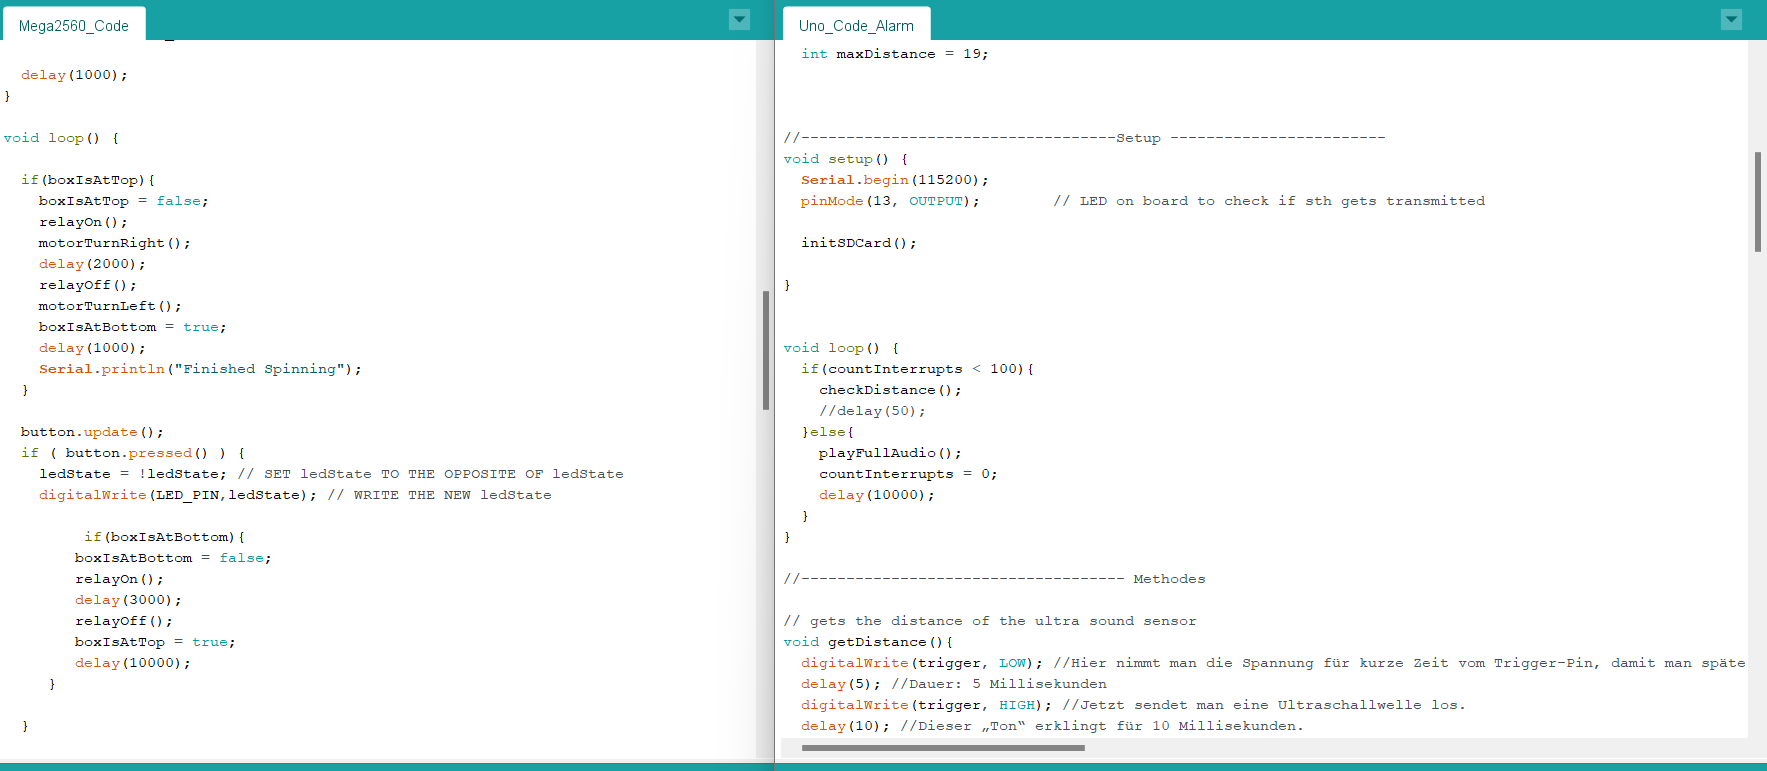Click the '//delay(50);' comment line

[x=872, y=411]
